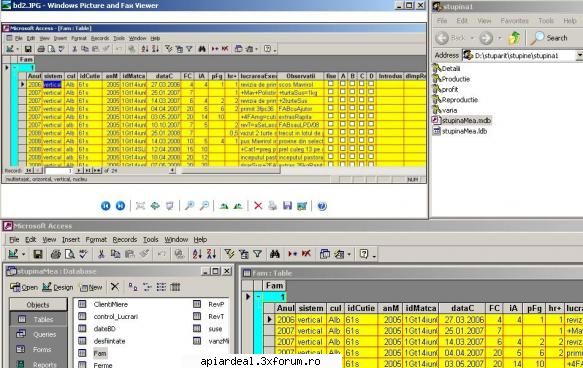
Task: Click the New Record icon in the large Access toolbar
Action: click(x=292, y=254)
